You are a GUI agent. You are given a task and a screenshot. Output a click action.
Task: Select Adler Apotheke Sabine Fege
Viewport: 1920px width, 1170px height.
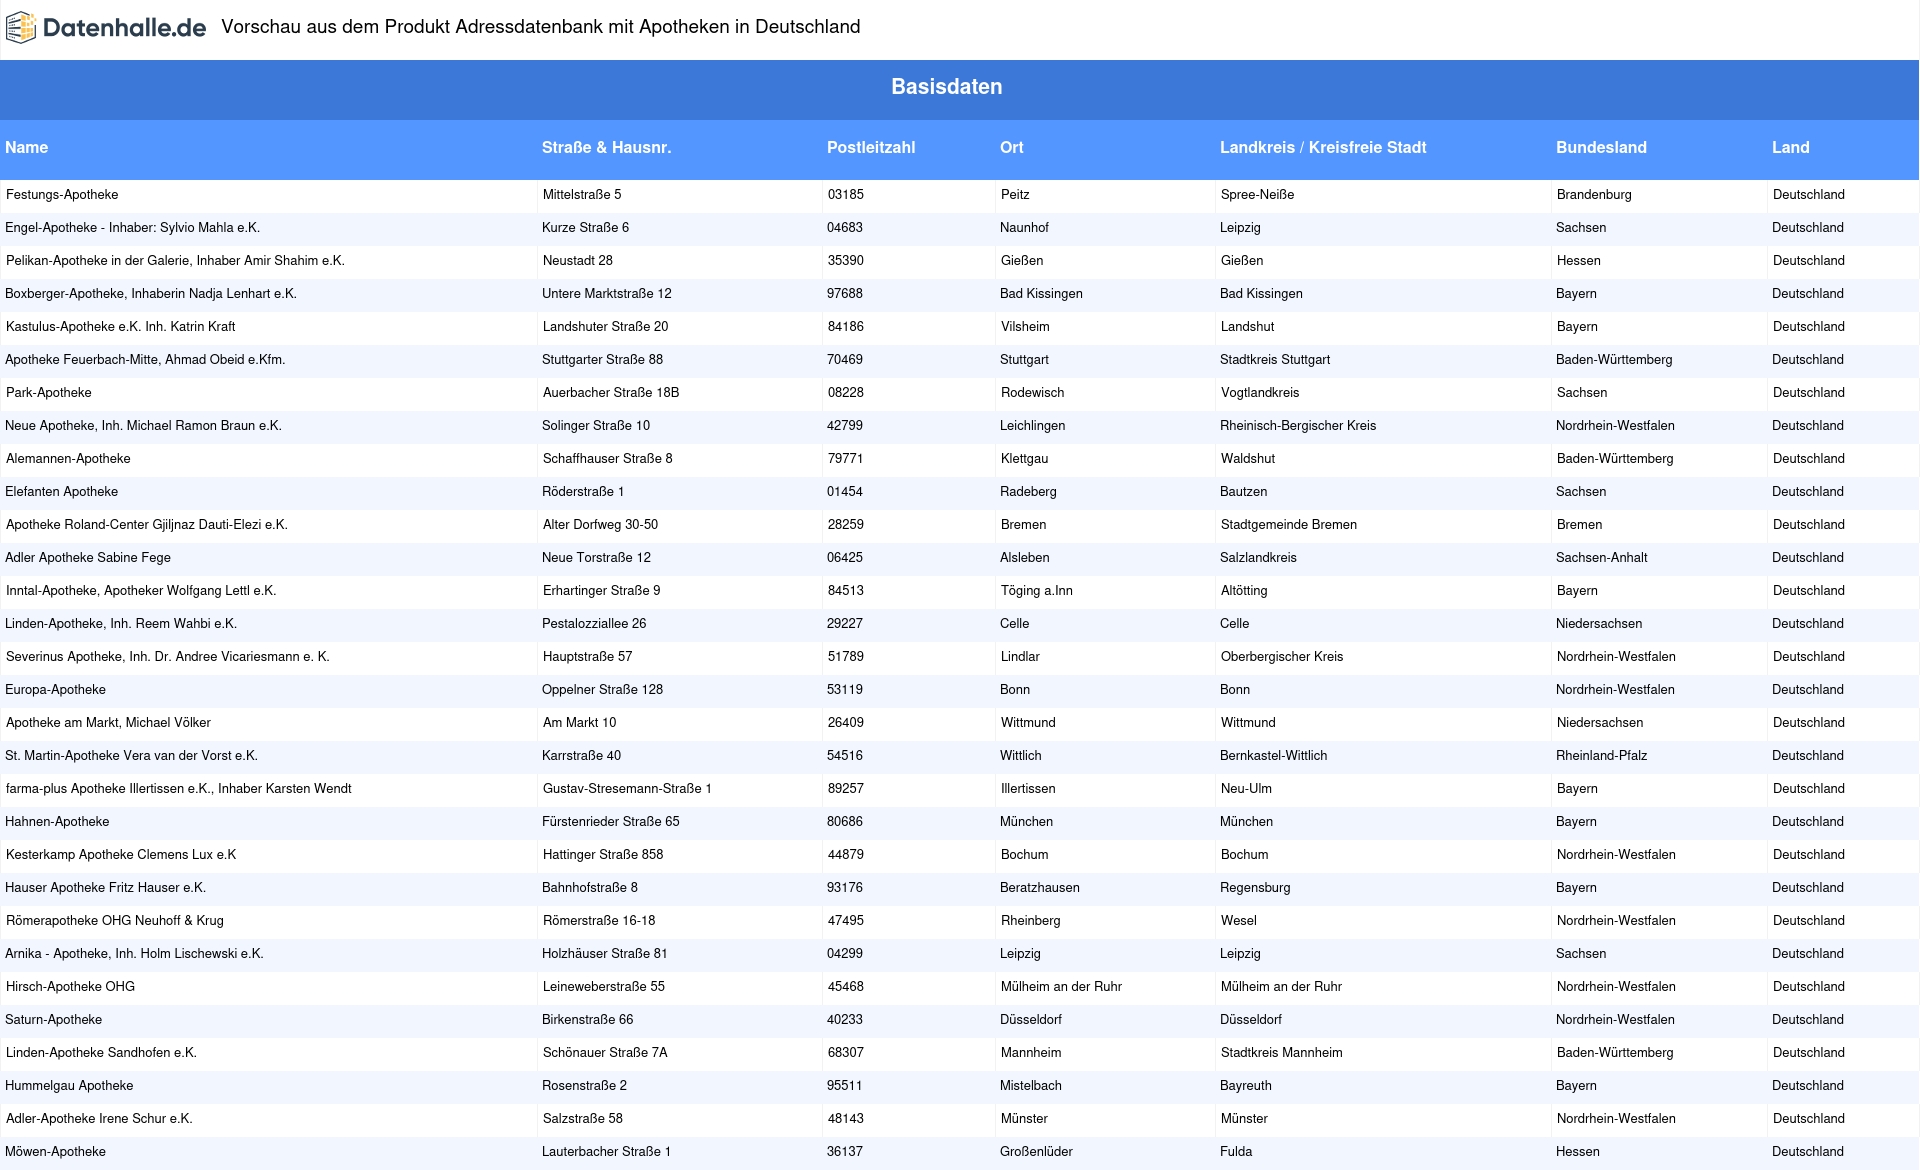(x=88, y=558)
